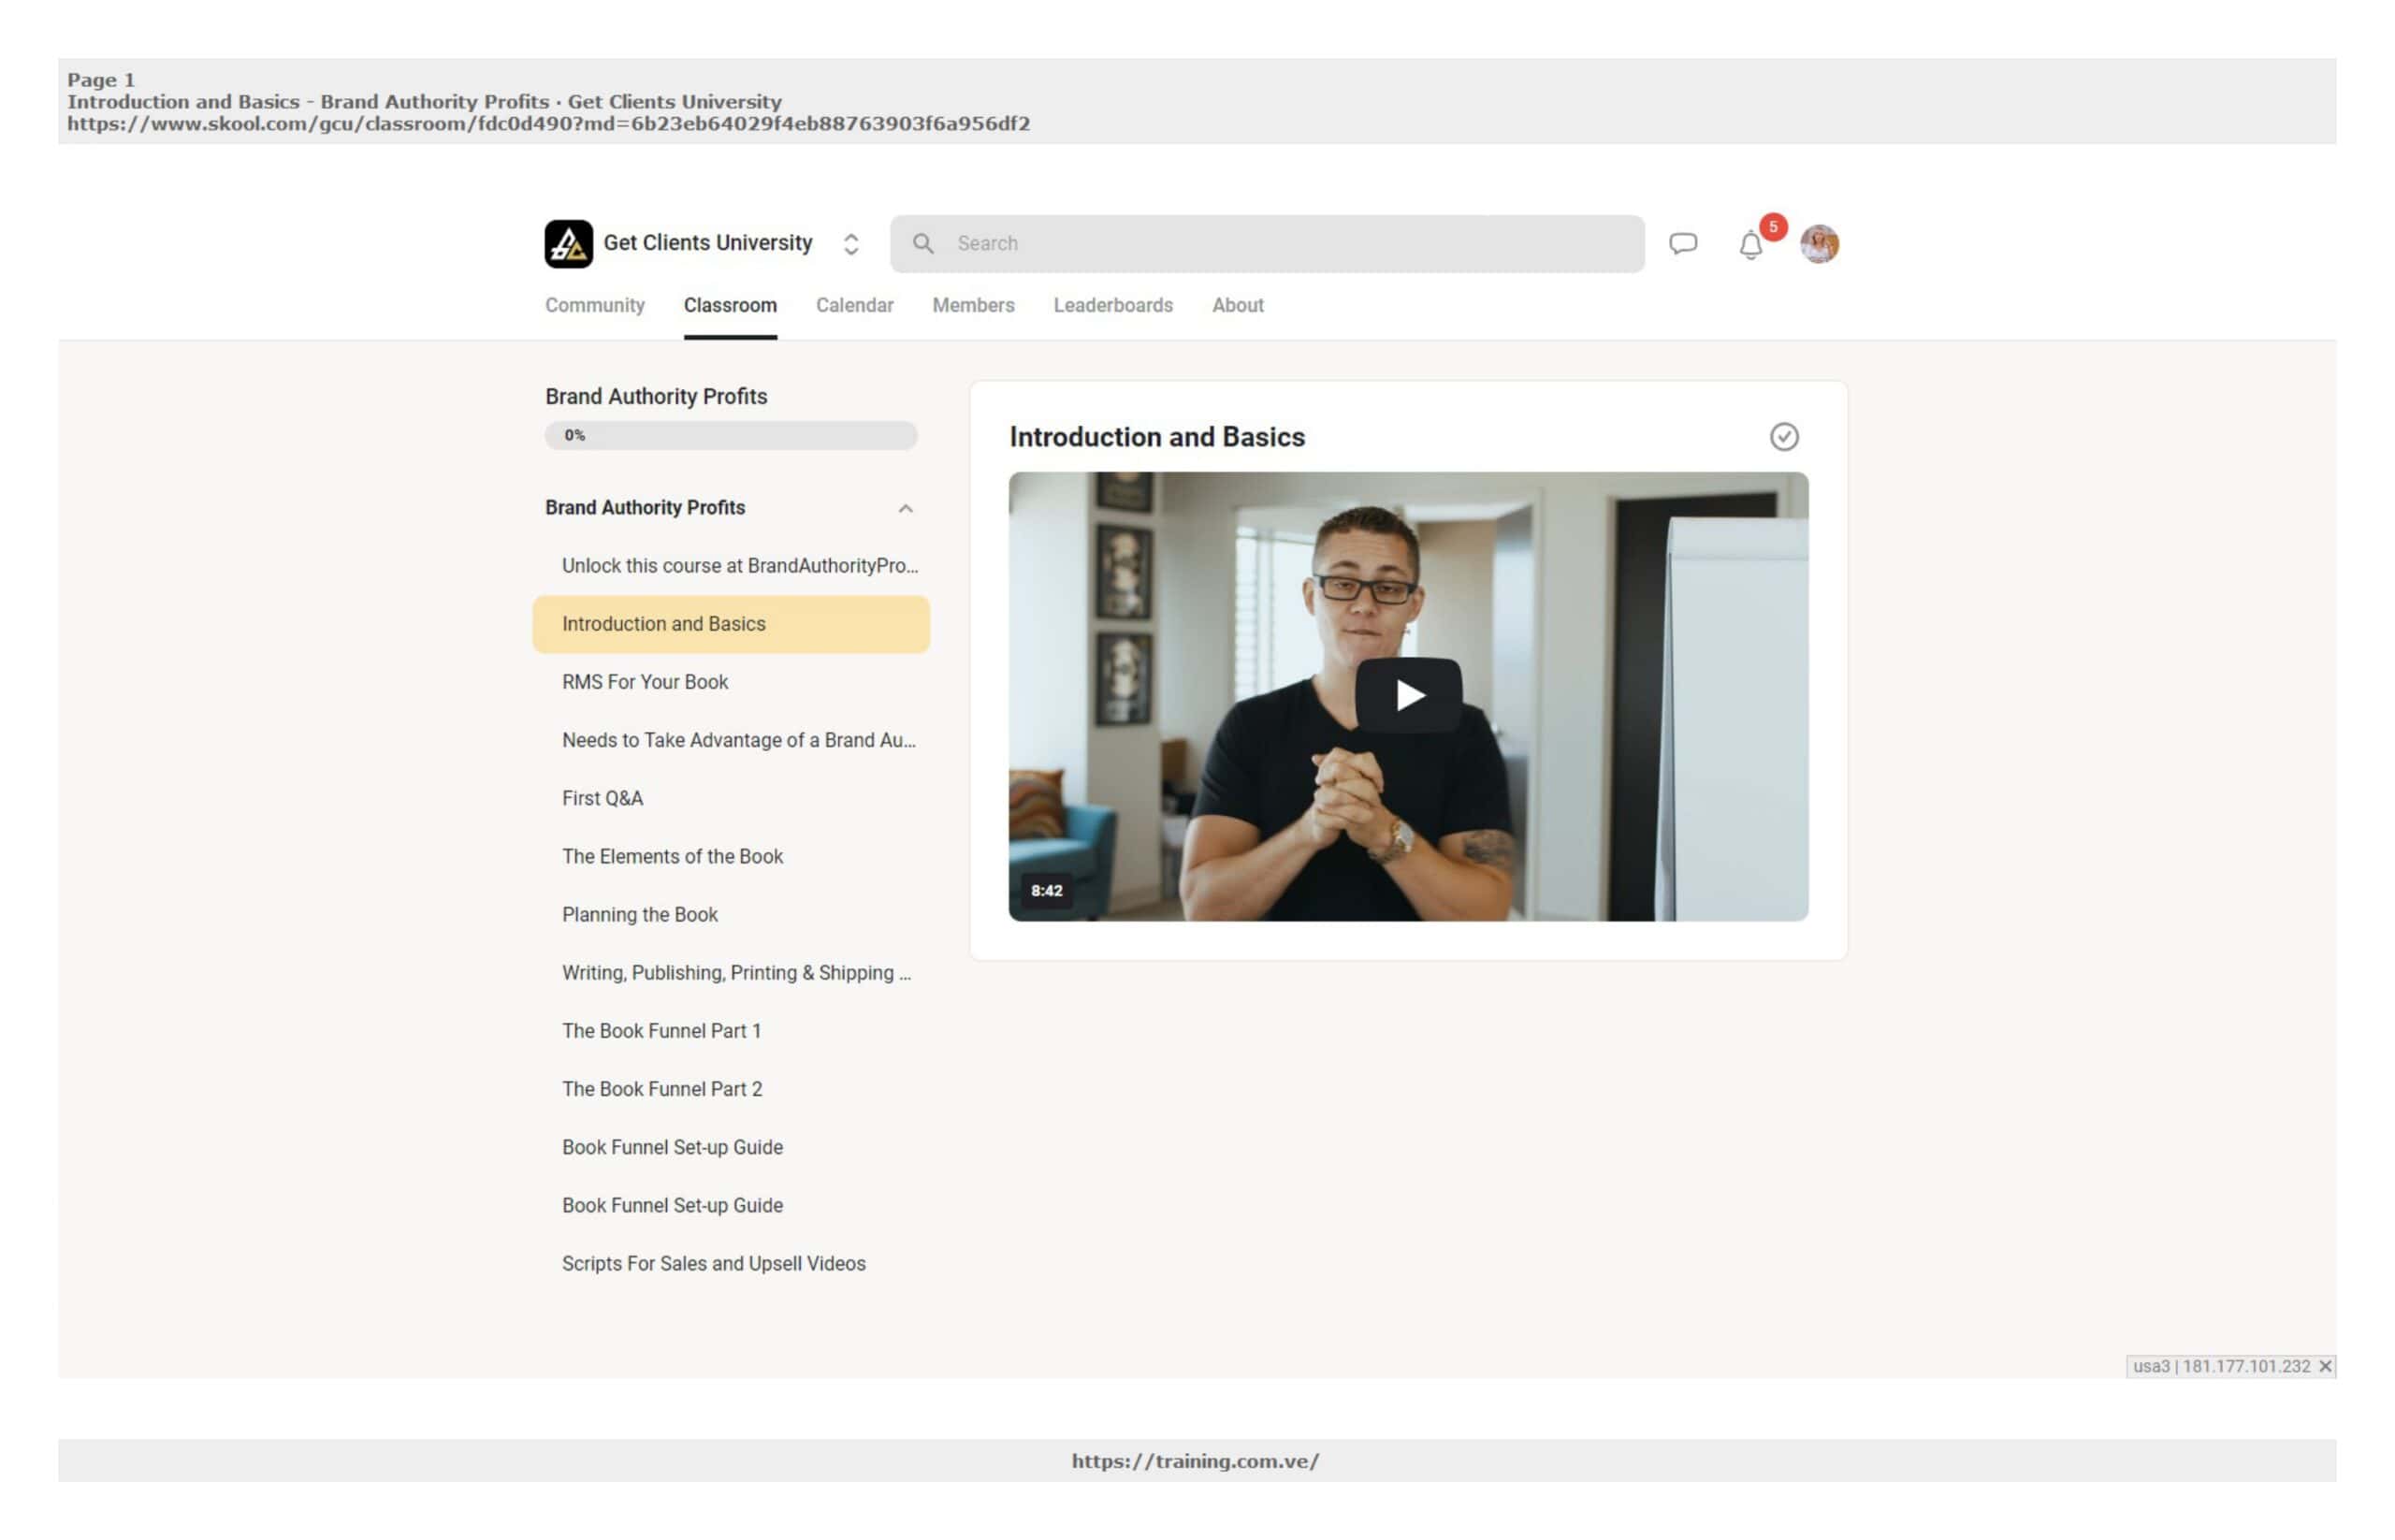This screenshot has height=1540, width=2395.
Task: Collapse the Brand Authority Profits section
Action: pyautogui.click(x=904, y=509)
